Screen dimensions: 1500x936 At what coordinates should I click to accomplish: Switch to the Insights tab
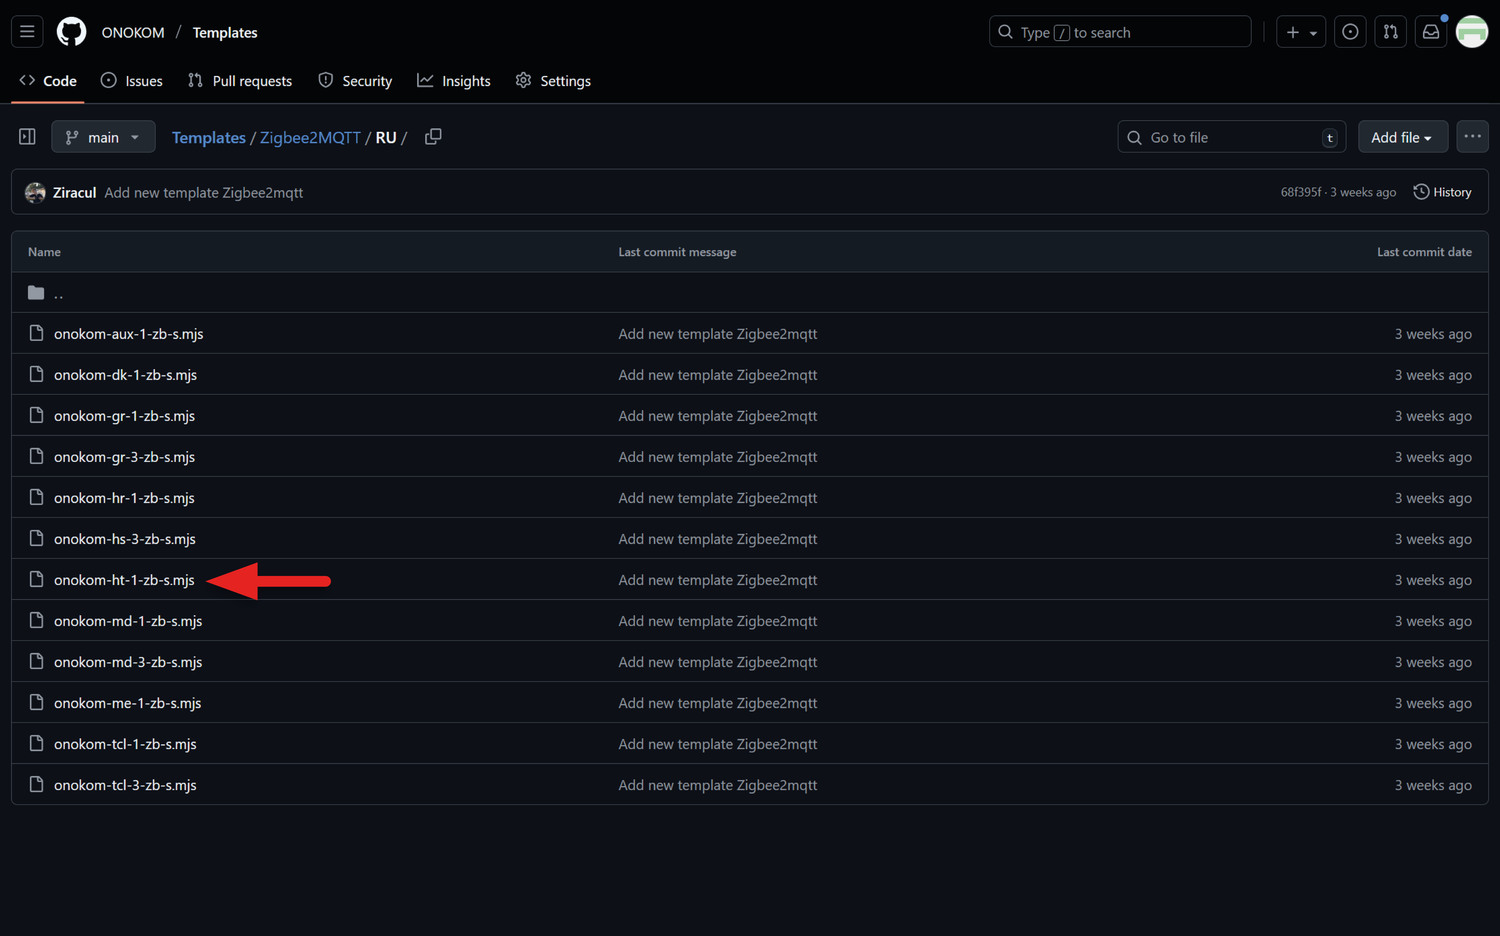pos(454,81)
